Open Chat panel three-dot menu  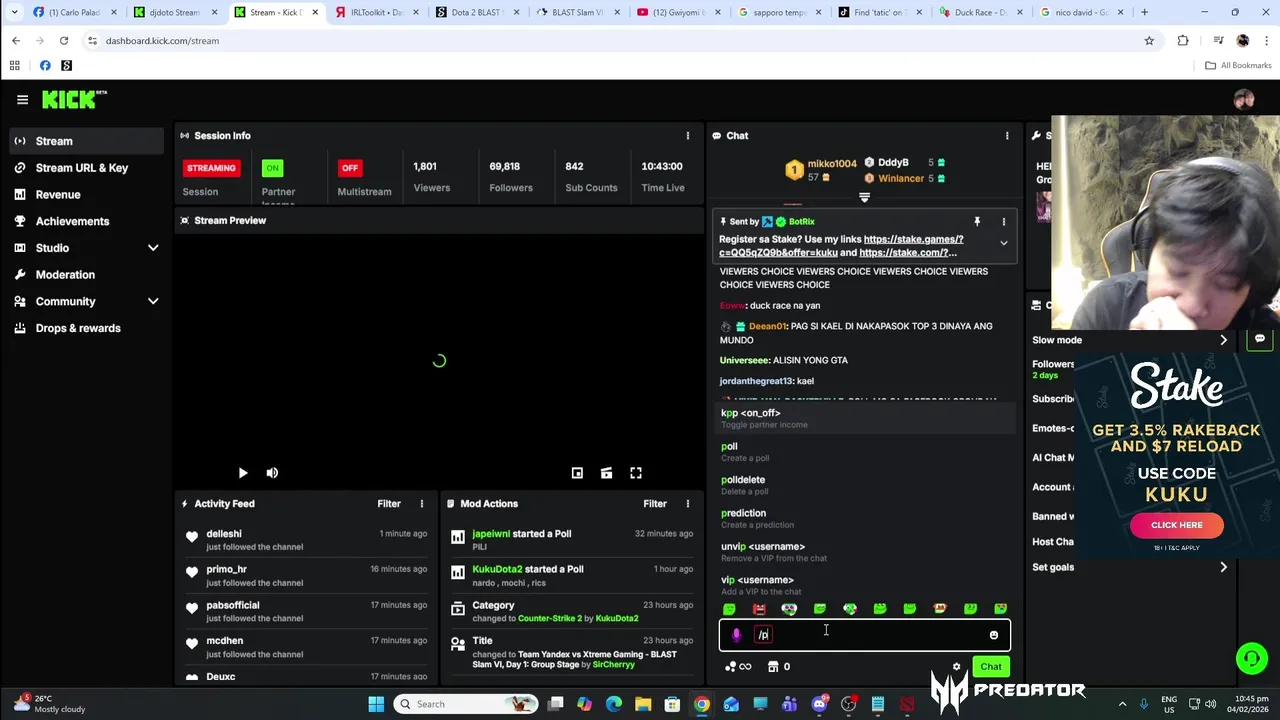(1007, 135)
